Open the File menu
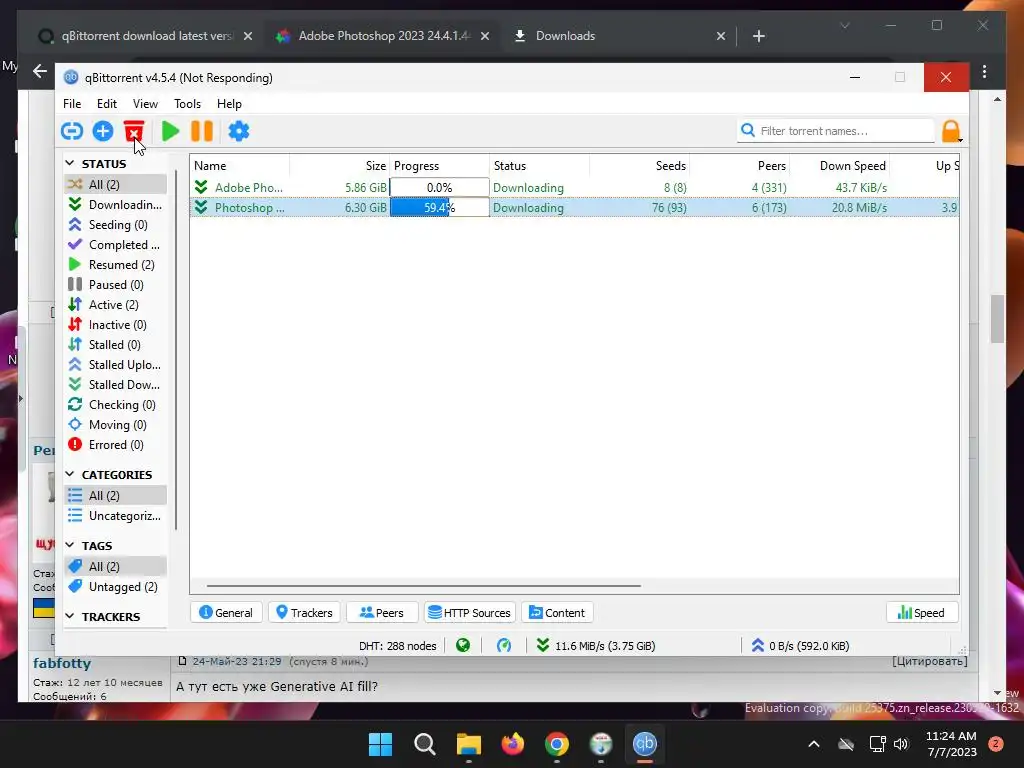1024x768 pixels. (72, 104)
